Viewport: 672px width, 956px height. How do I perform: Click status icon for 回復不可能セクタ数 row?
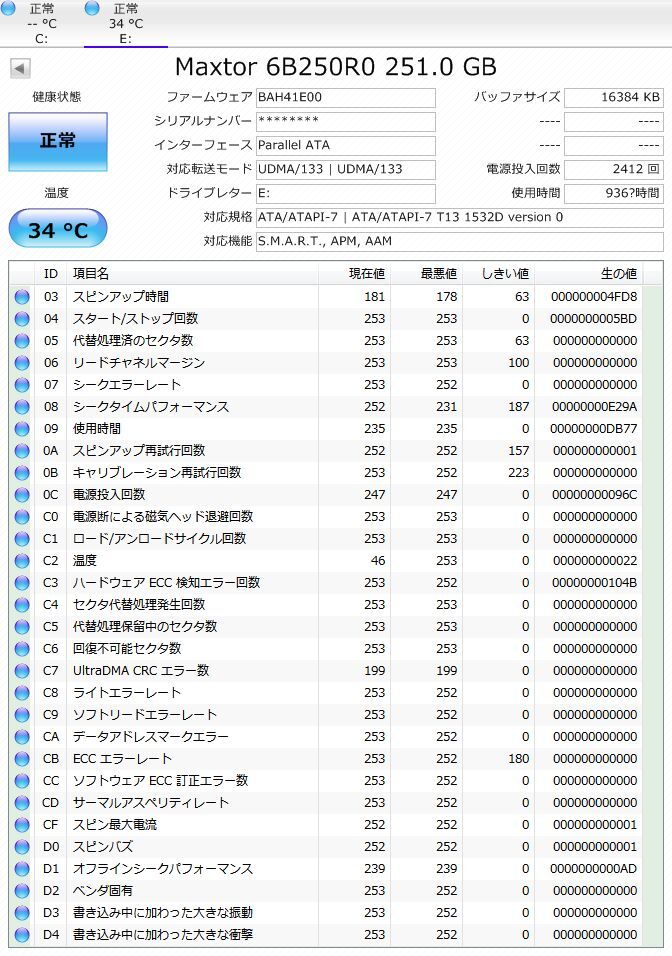click(x=22, y=649)
